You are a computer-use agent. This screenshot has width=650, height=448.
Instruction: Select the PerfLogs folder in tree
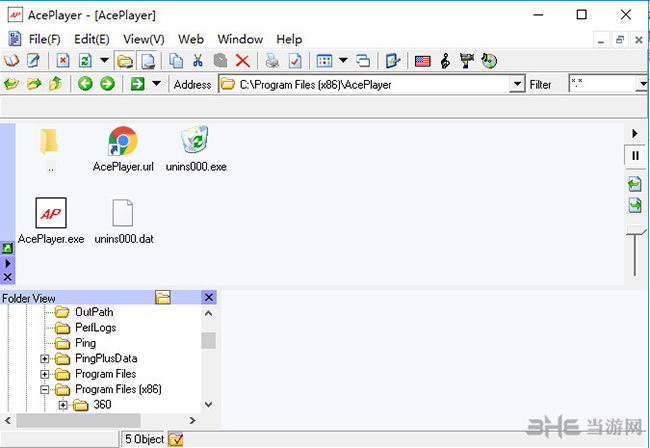95,327
